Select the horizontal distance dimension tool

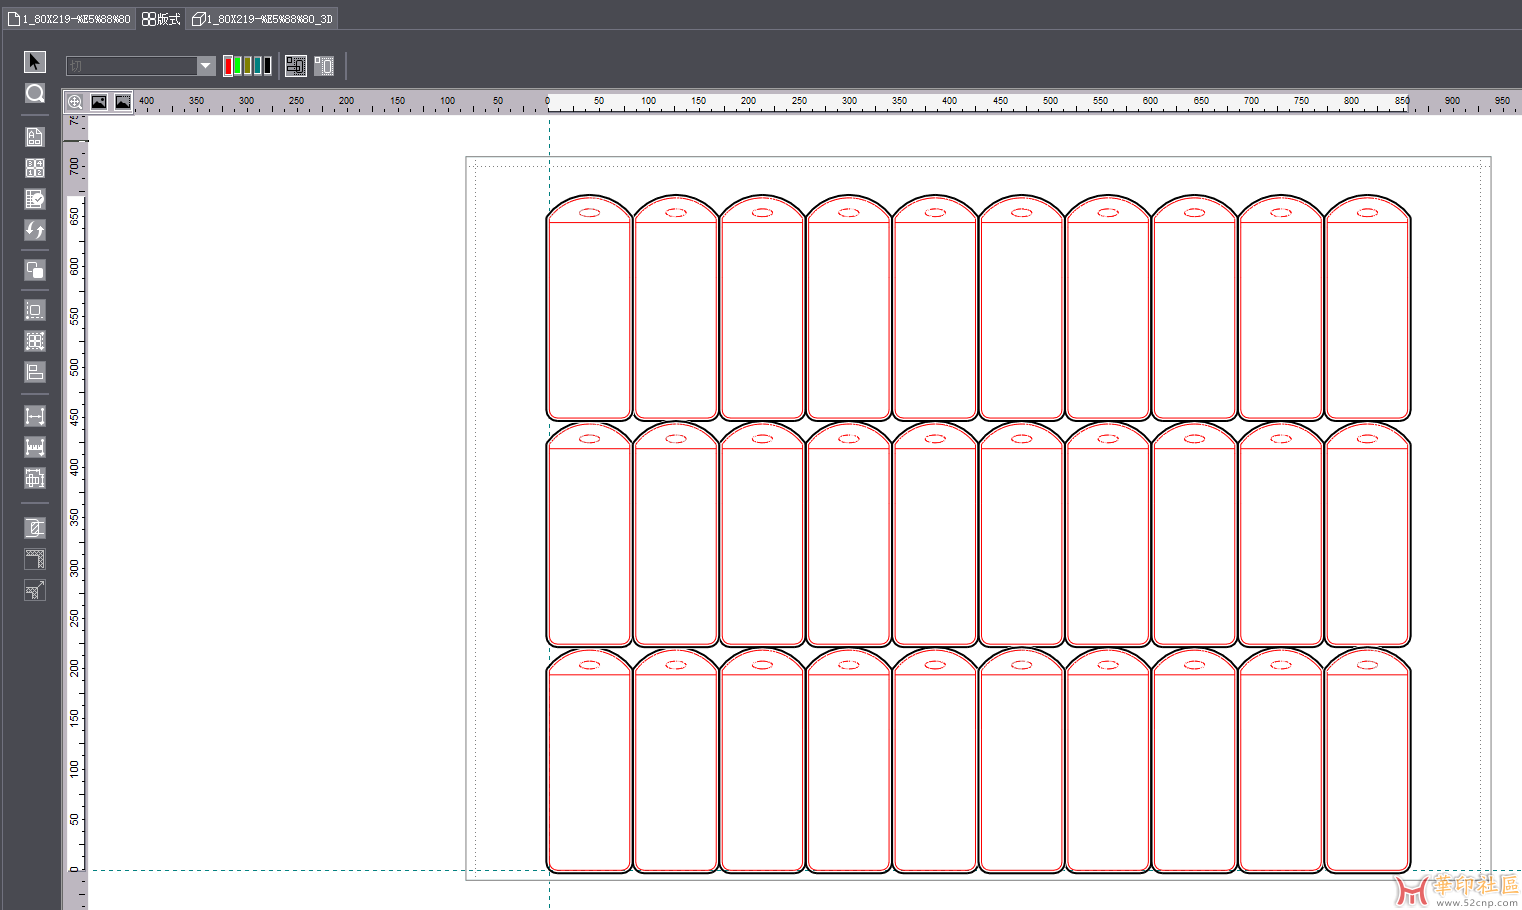pyautogui.click(x=35, y=416)
